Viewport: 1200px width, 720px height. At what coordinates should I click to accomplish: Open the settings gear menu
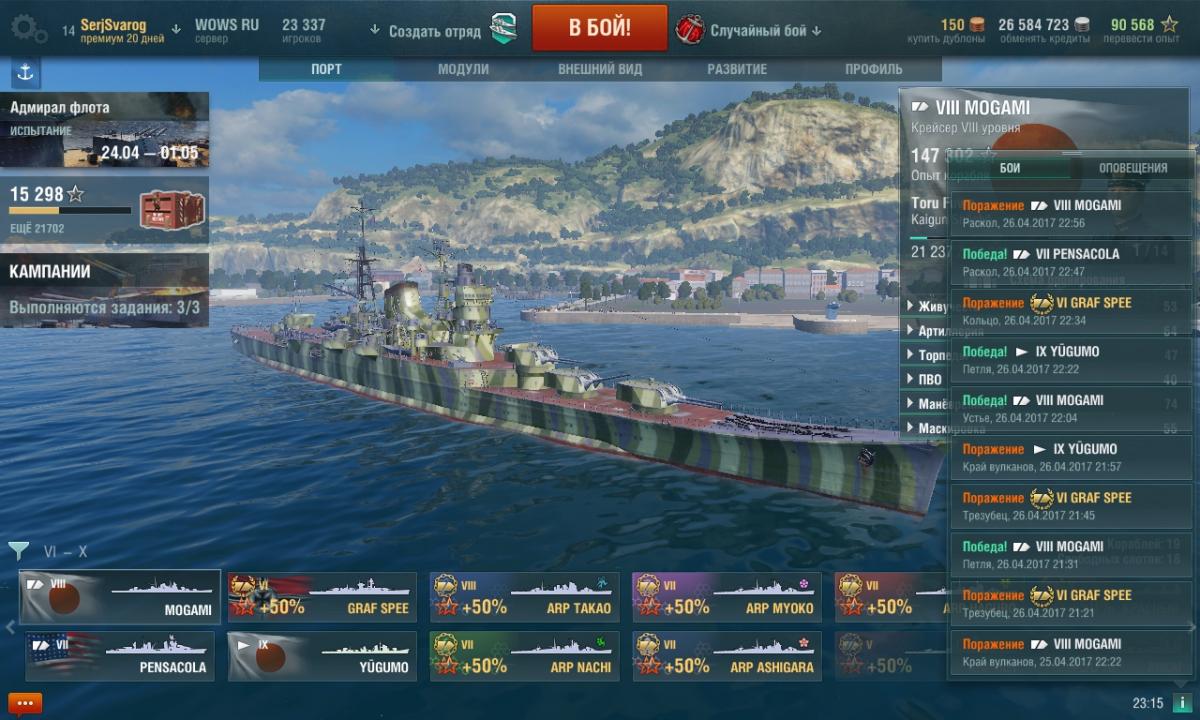(x=28, y=29)
